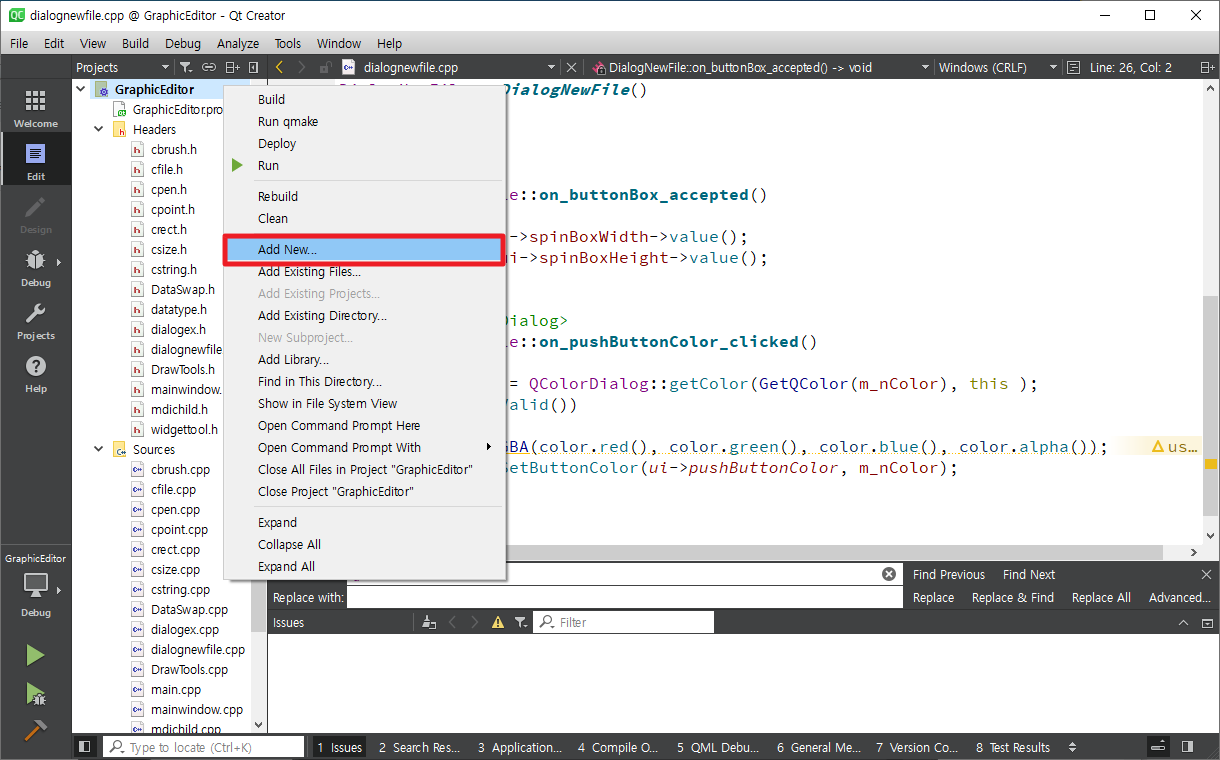The image size is (1220, 760).
Task: Click the Find Previous button
Action: coord(949,574)
